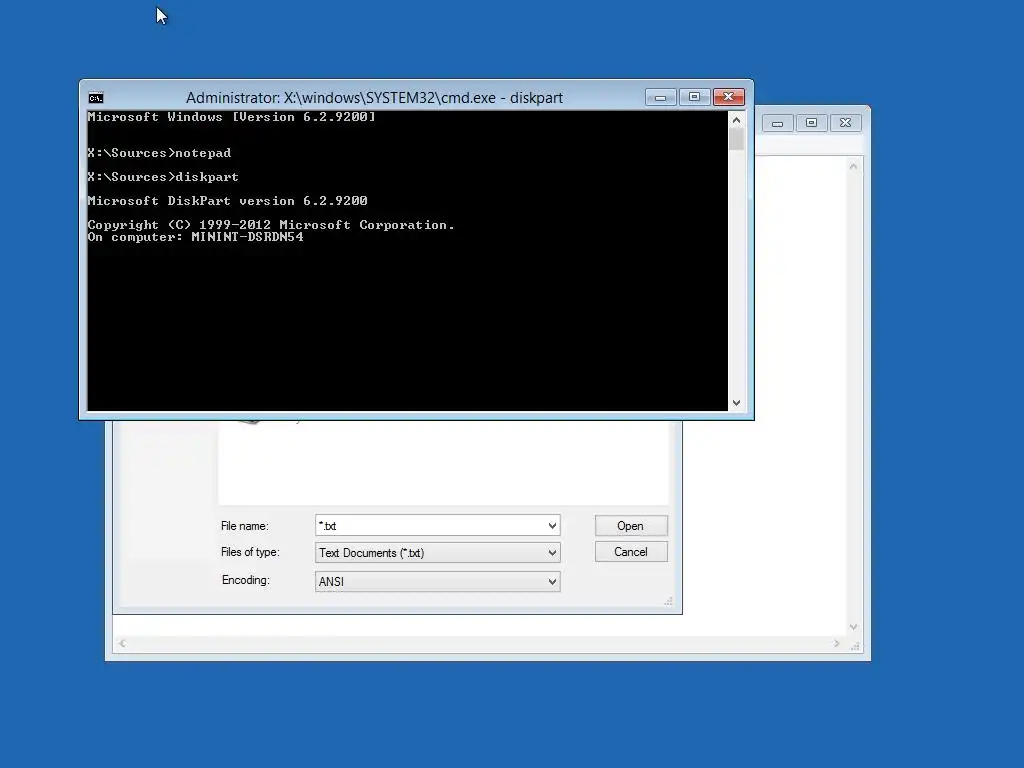Click the command prompt vertical scrollbar thumb
This screenshot has height=768, width=1024.
[736, 139]
